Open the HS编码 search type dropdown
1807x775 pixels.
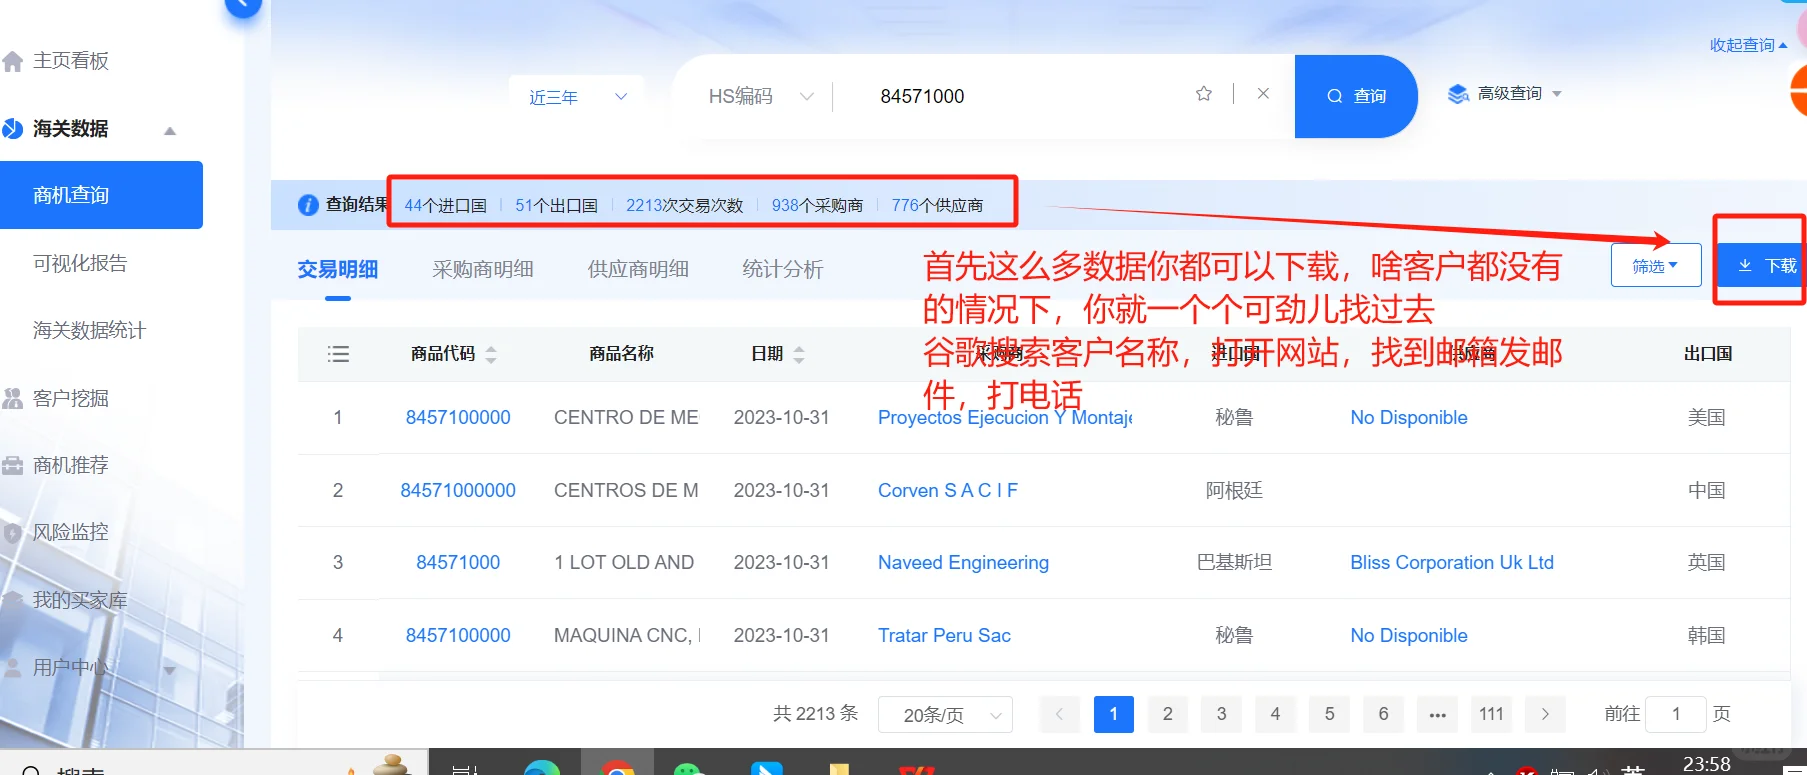point(760,96)
